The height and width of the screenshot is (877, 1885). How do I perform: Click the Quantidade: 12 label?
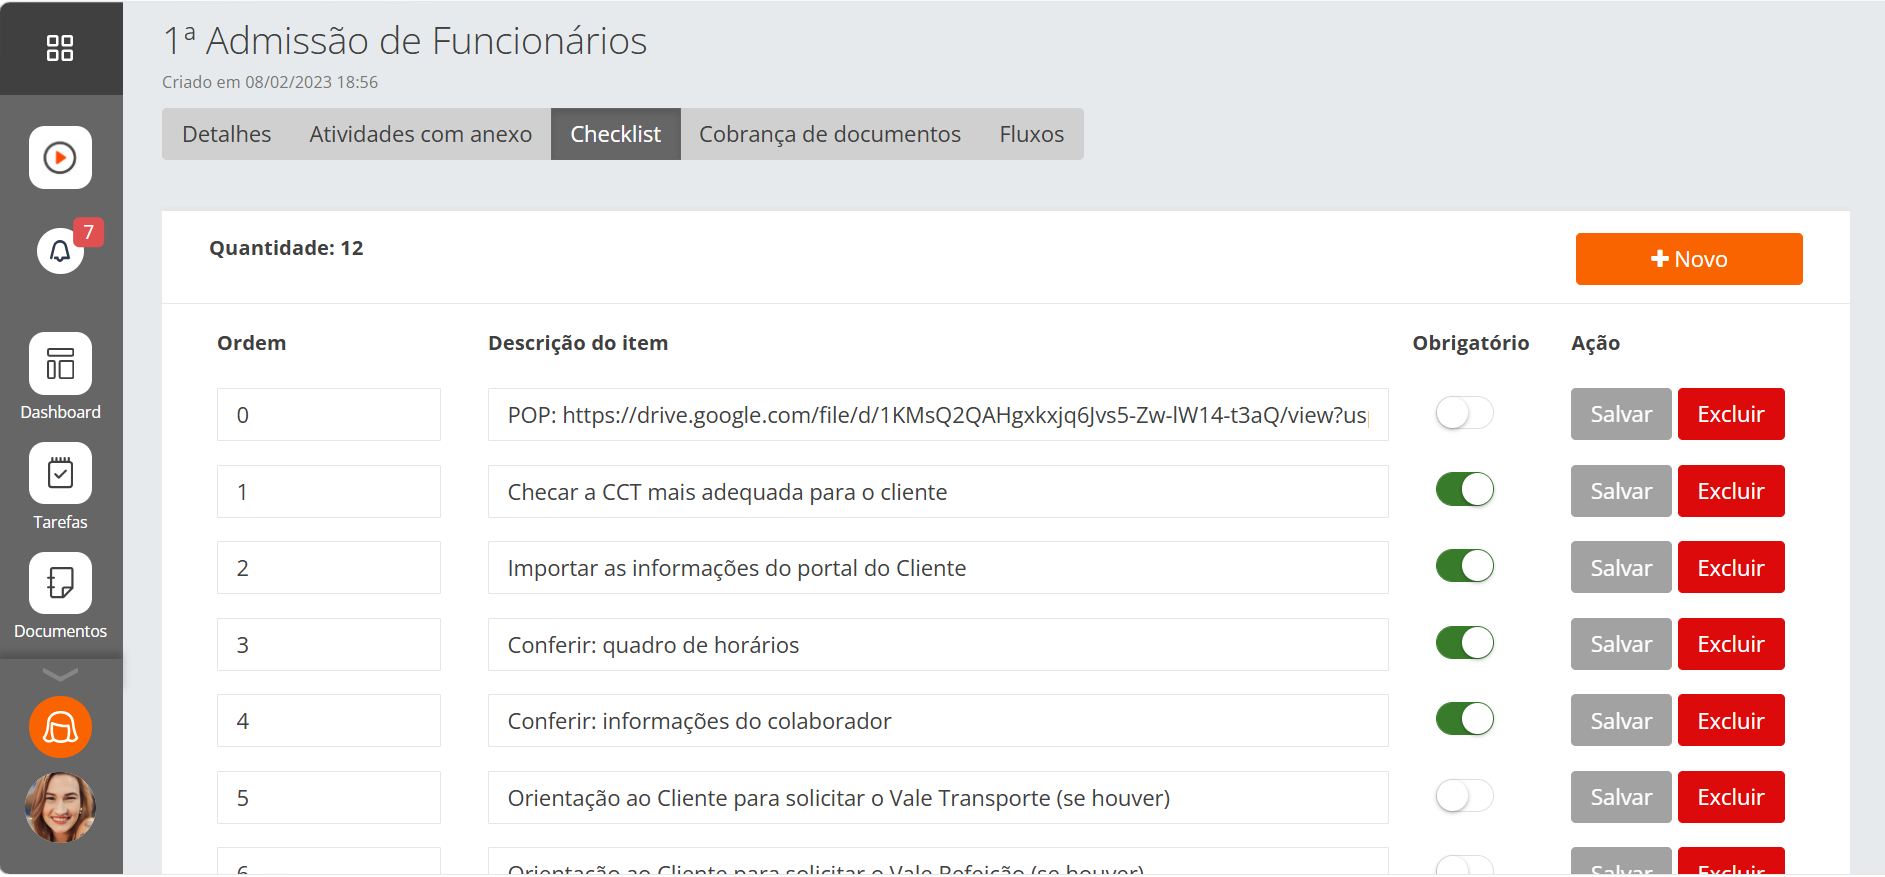pyautogui.click(x=286, y=248)
